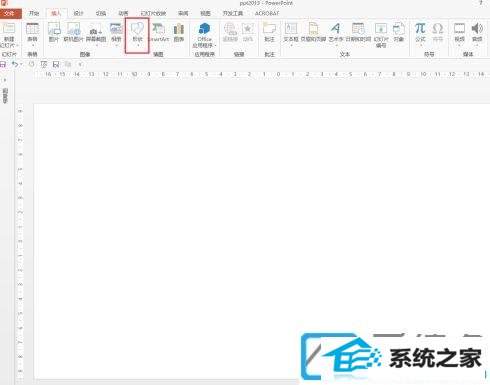Insert a SmartArt graphic
490x385 pixels.
(158, 33)
